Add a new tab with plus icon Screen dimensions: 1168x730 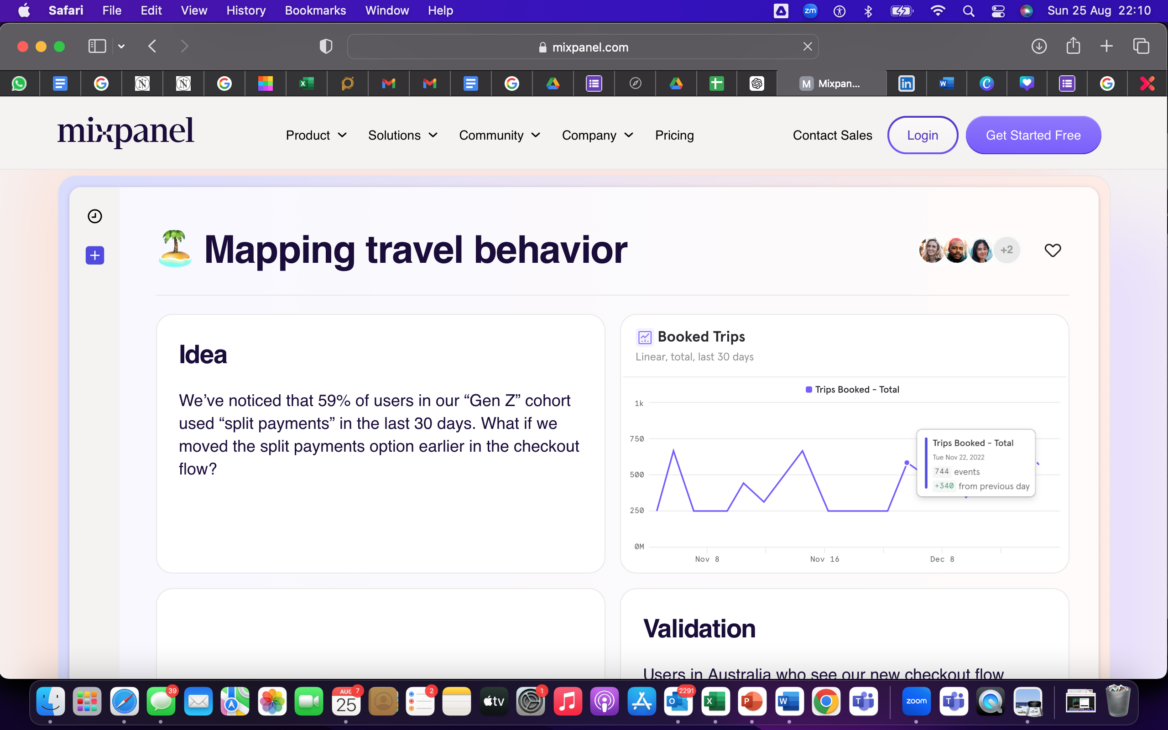[1107, 46]
